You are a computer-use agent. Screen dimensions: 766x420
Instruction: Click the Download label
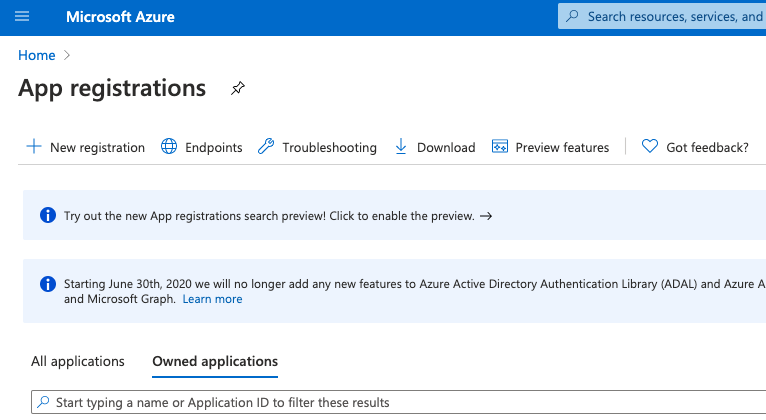446,147
